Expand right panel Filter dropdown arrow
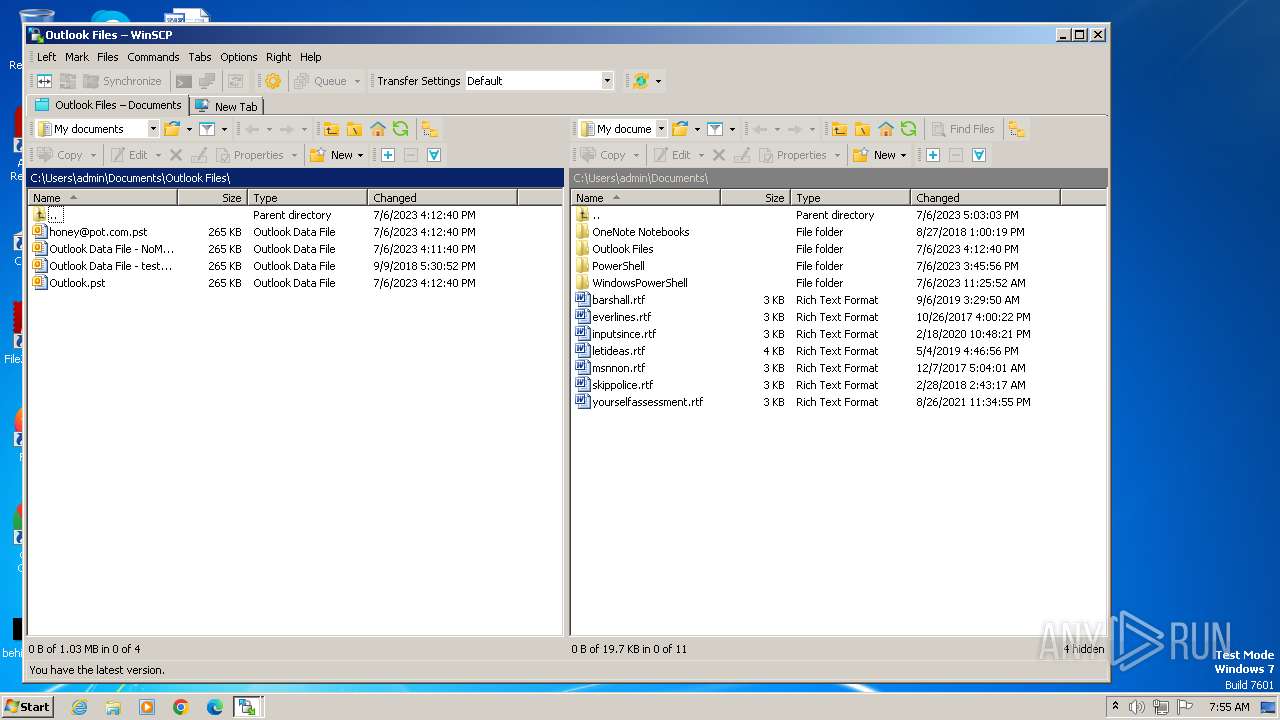 [732, 129]
